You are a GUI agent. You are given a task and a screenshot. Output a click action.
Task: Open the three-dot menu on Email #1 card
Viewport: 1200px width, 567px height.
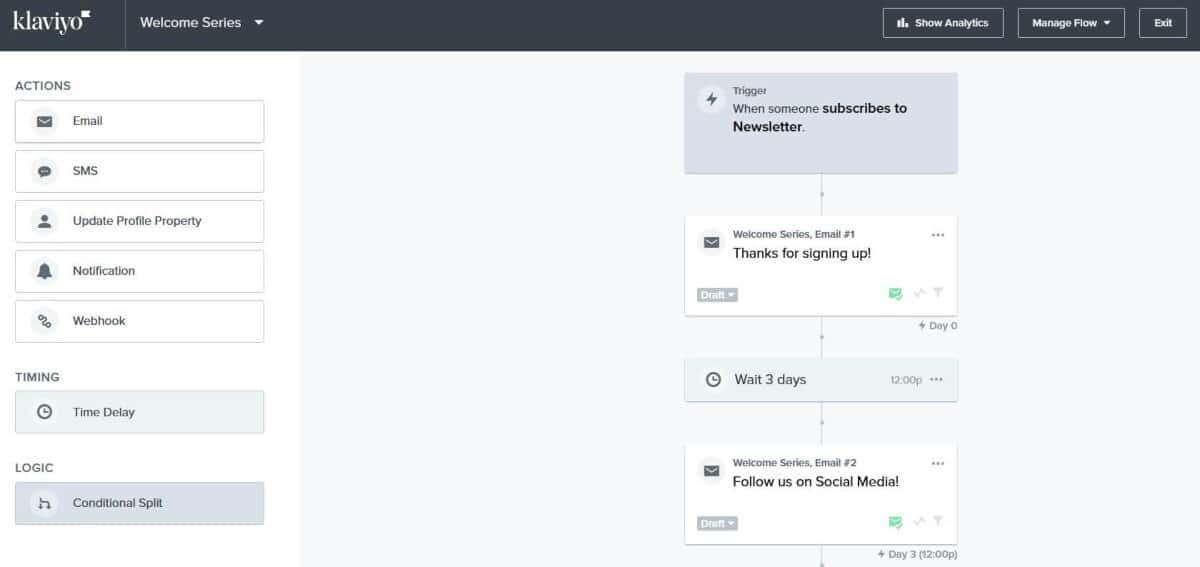937,235
